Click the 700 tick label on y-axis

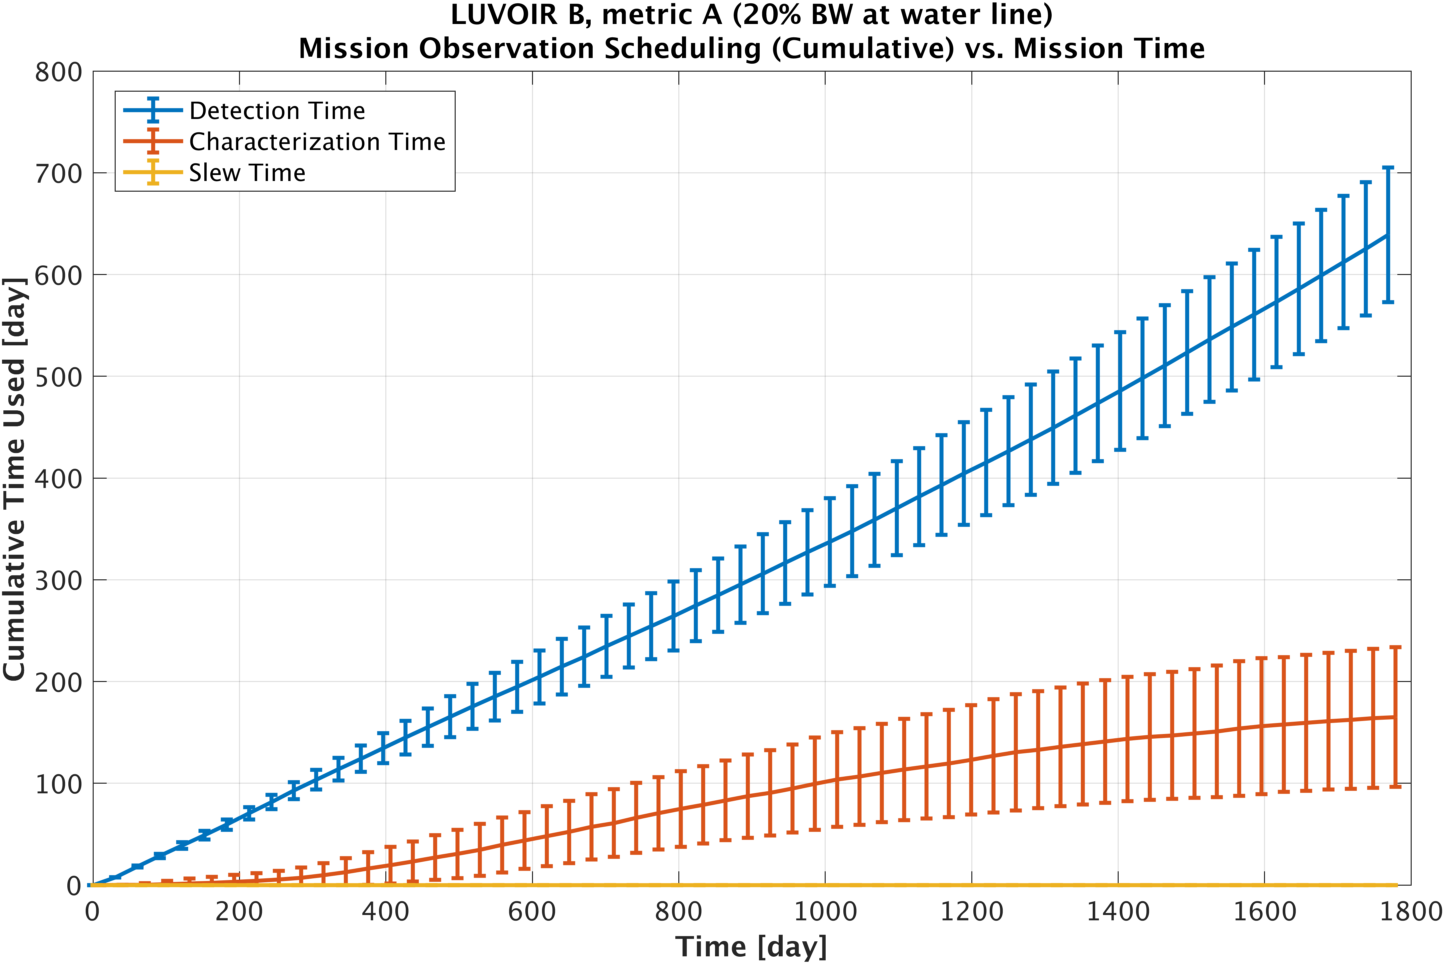point(58,174)
